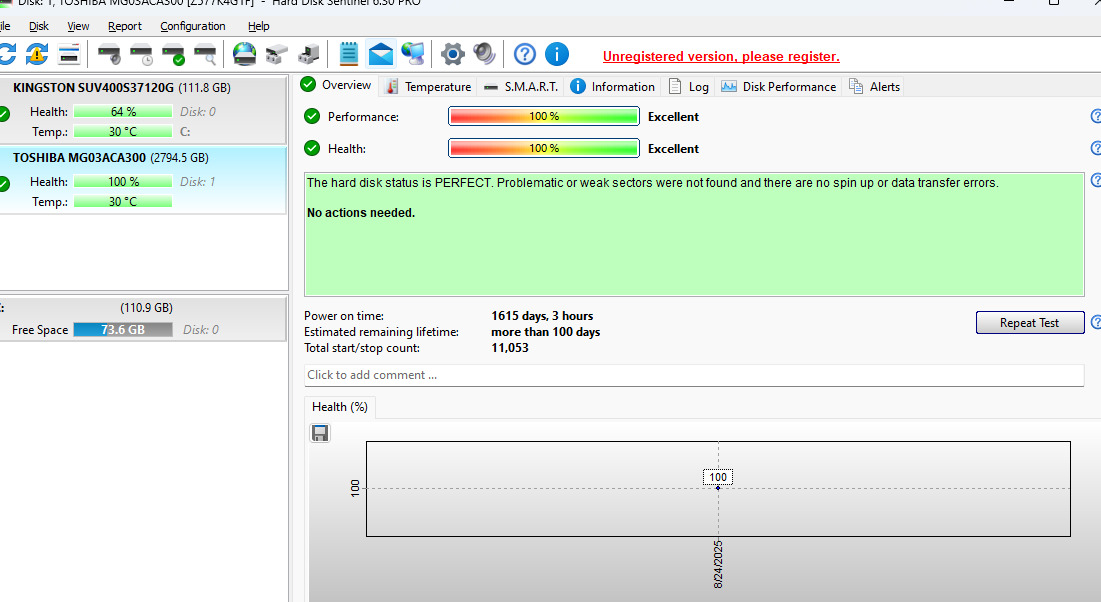1101x602 pixels.
Task: Select the TOSHIBA MG03ACA300 disk
Action: click(143, 180)
